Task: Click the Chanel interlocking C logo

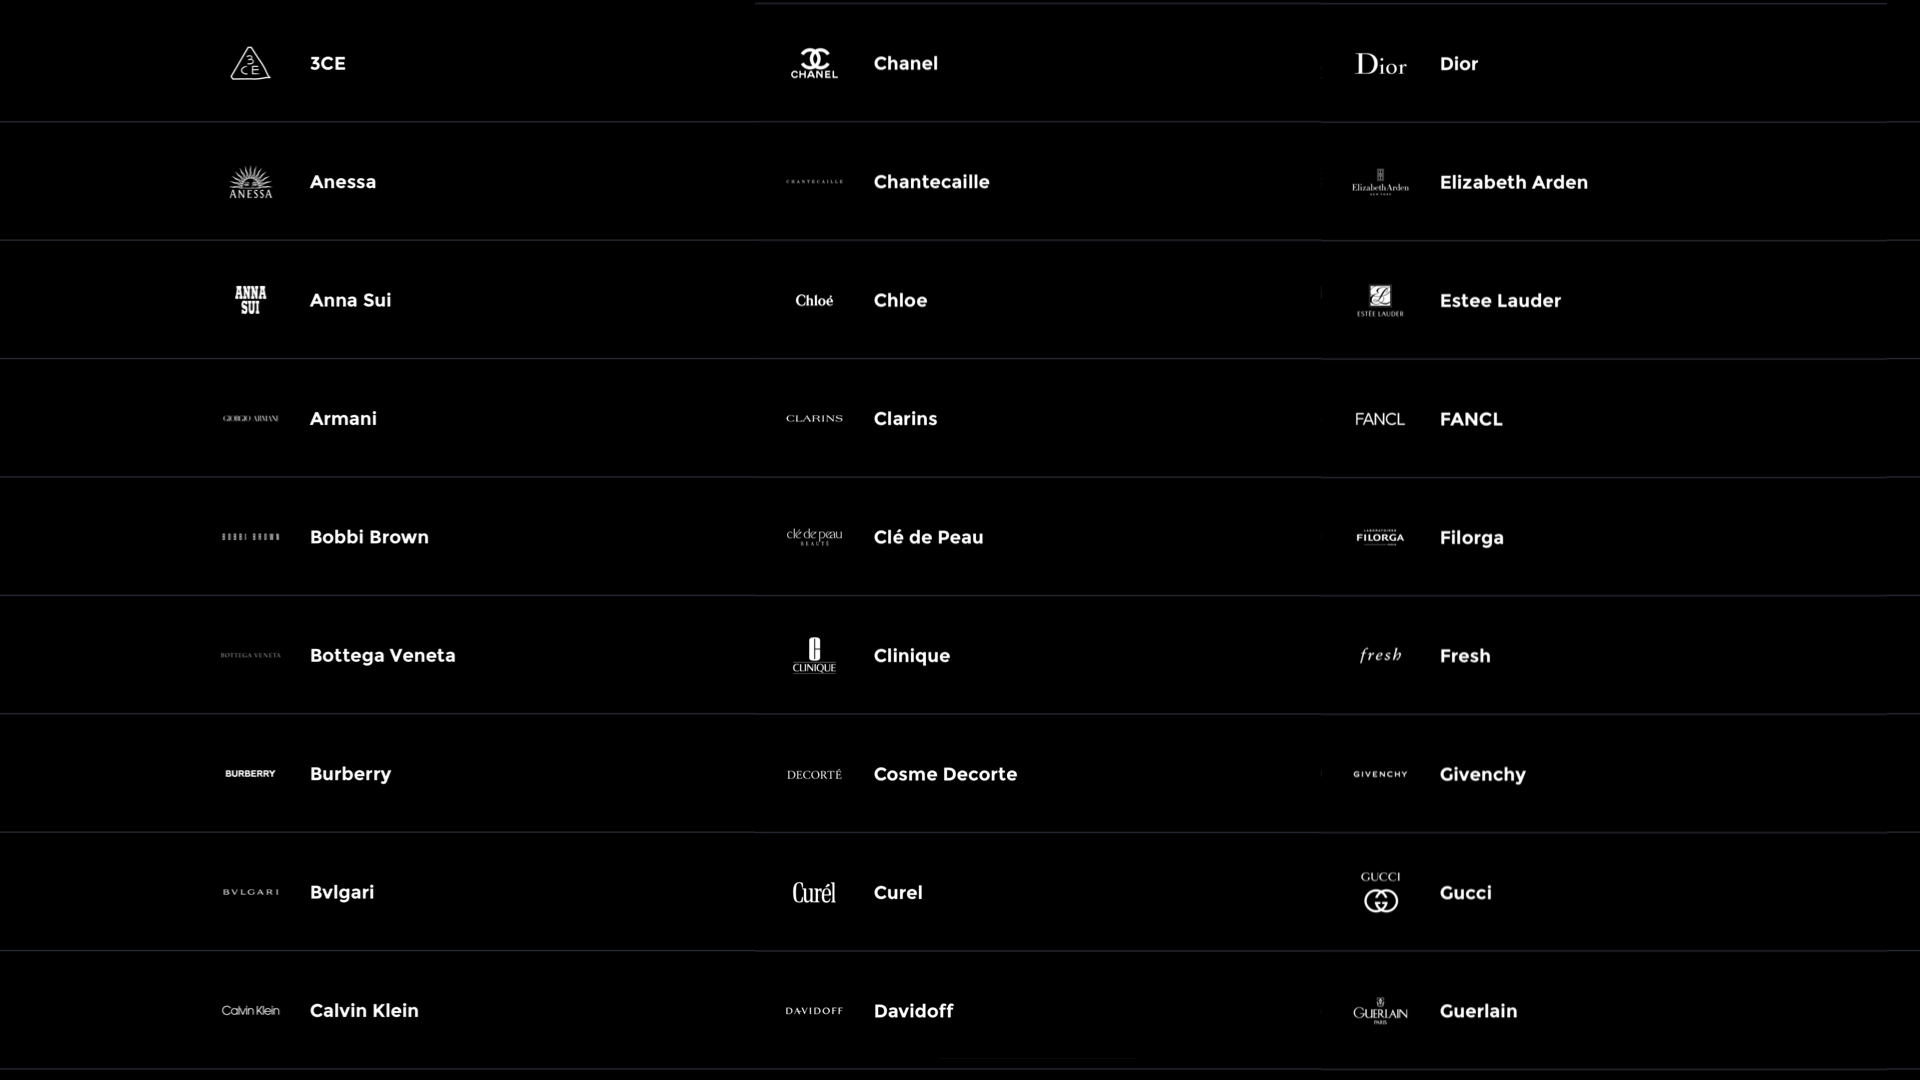Action: (814, 64)
